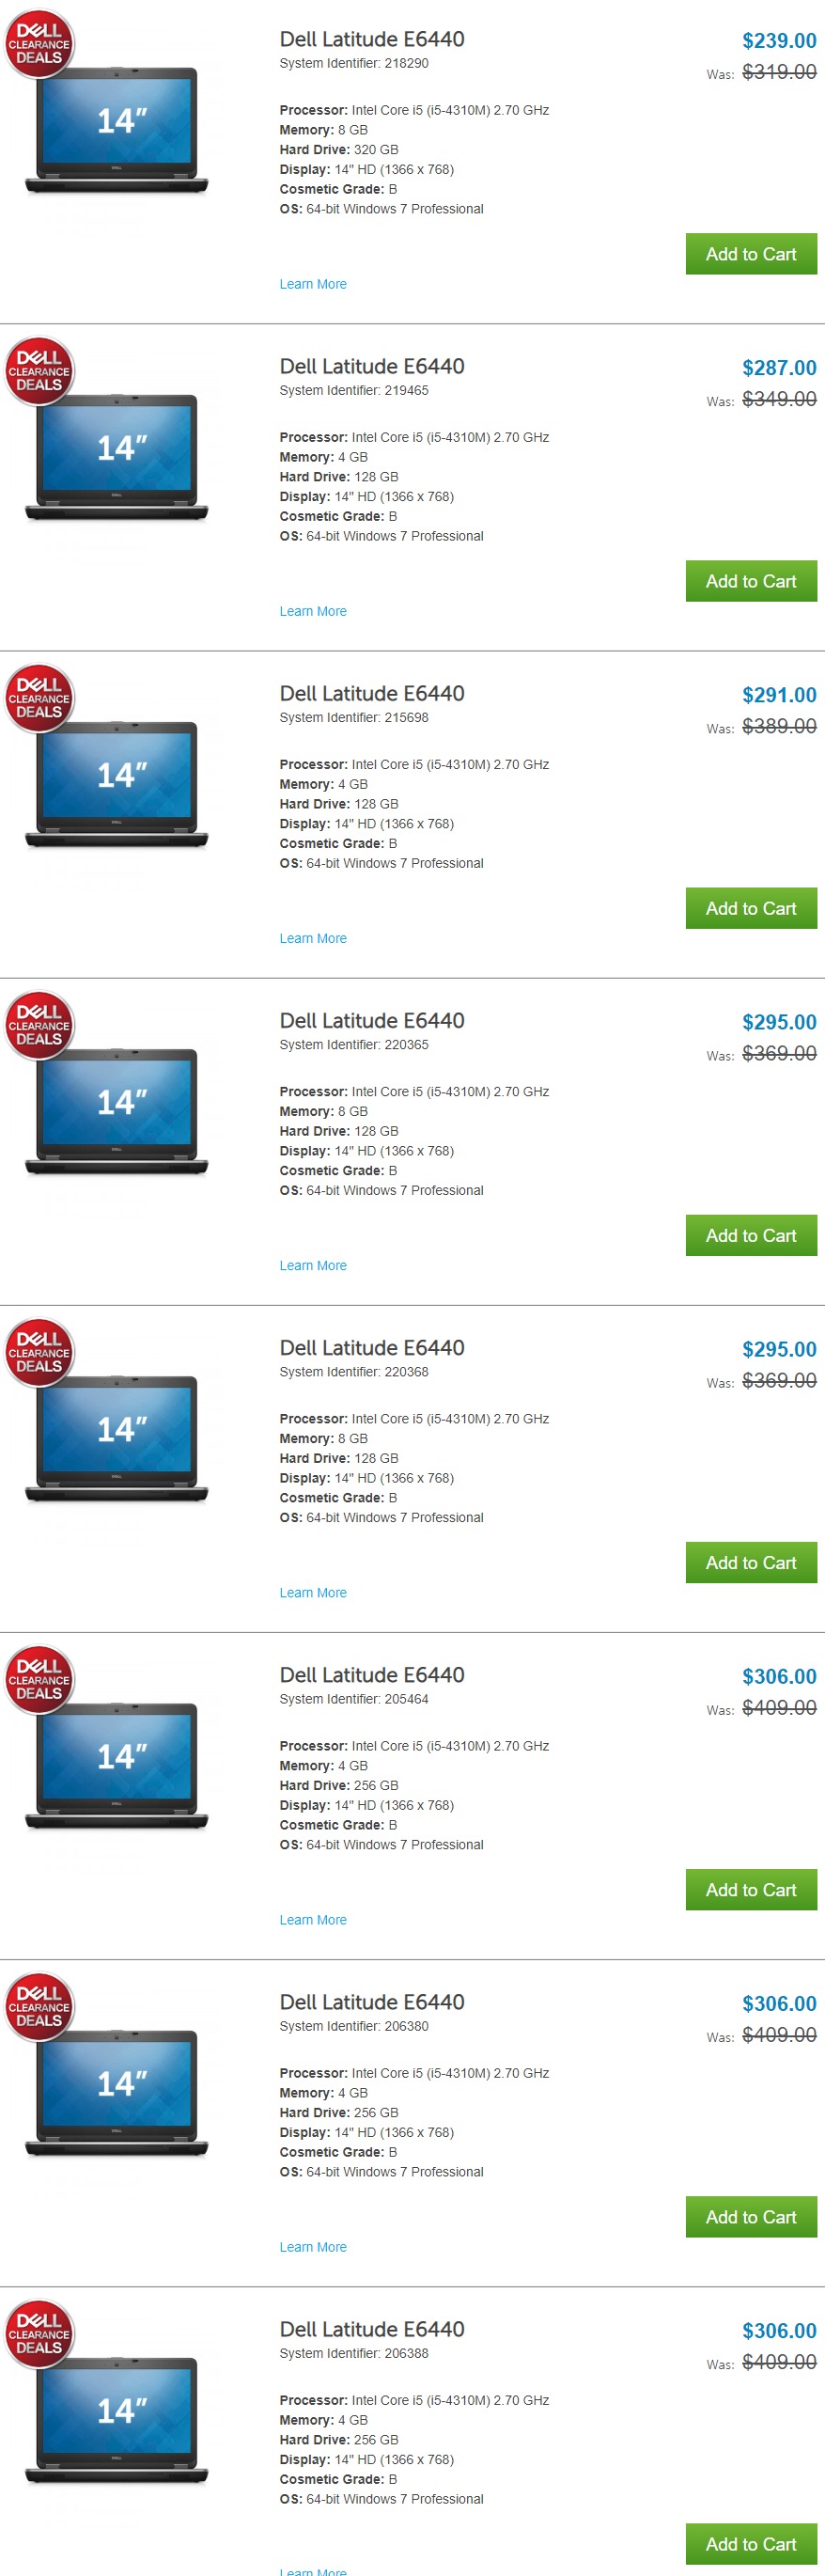Click the $295.00 price on system 220365

pyautogui.click(x=779, y=1022)
